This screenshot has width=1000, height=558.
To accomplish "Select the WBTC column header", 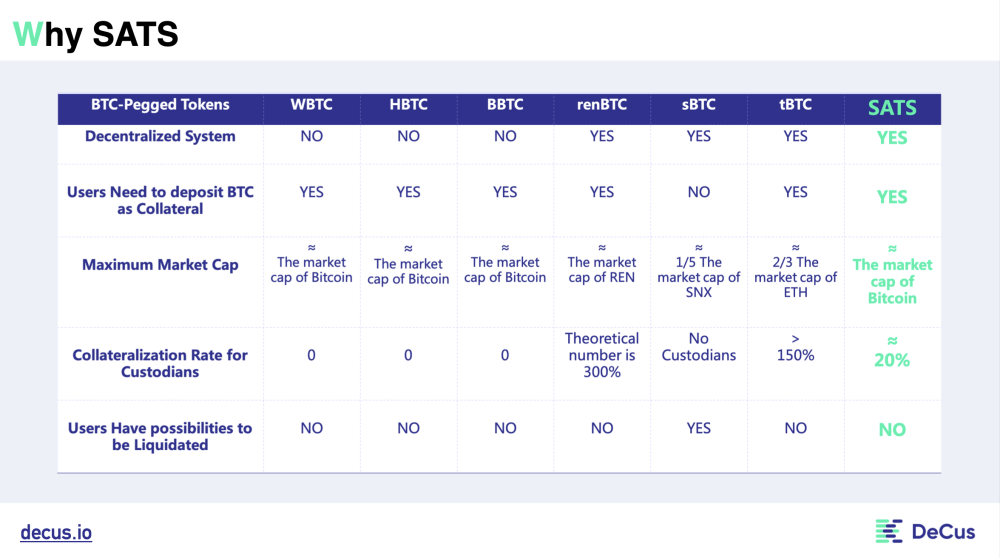I will tap(312, 105).
